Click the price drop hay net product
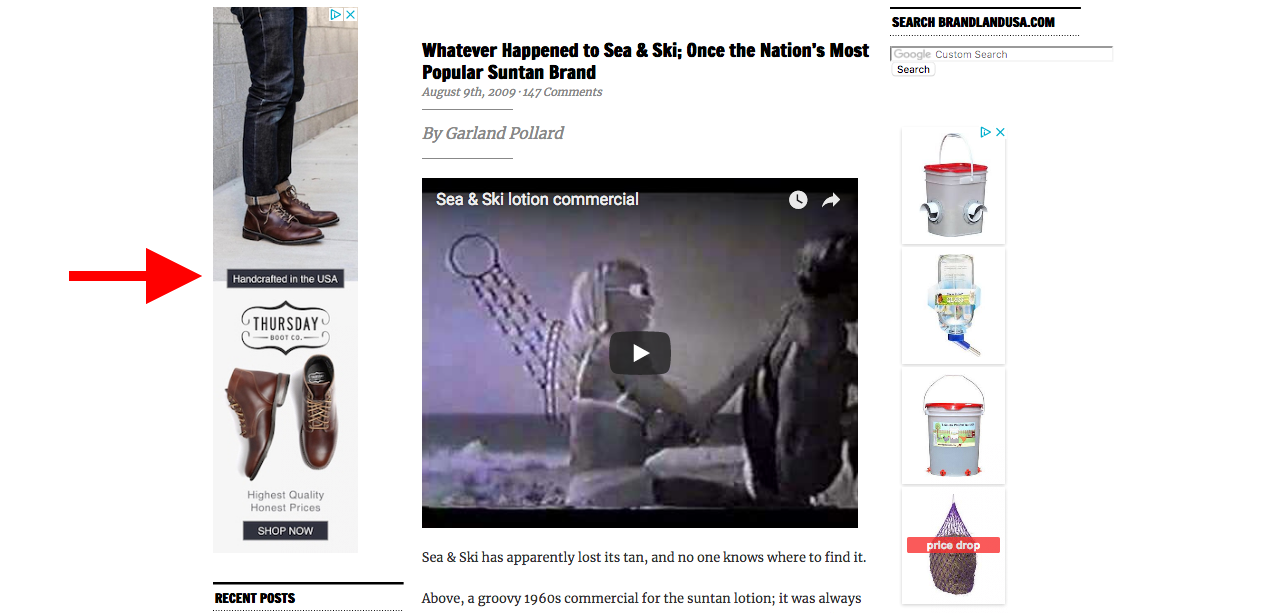The image size is (1263, 613). (x=953, y=545)
